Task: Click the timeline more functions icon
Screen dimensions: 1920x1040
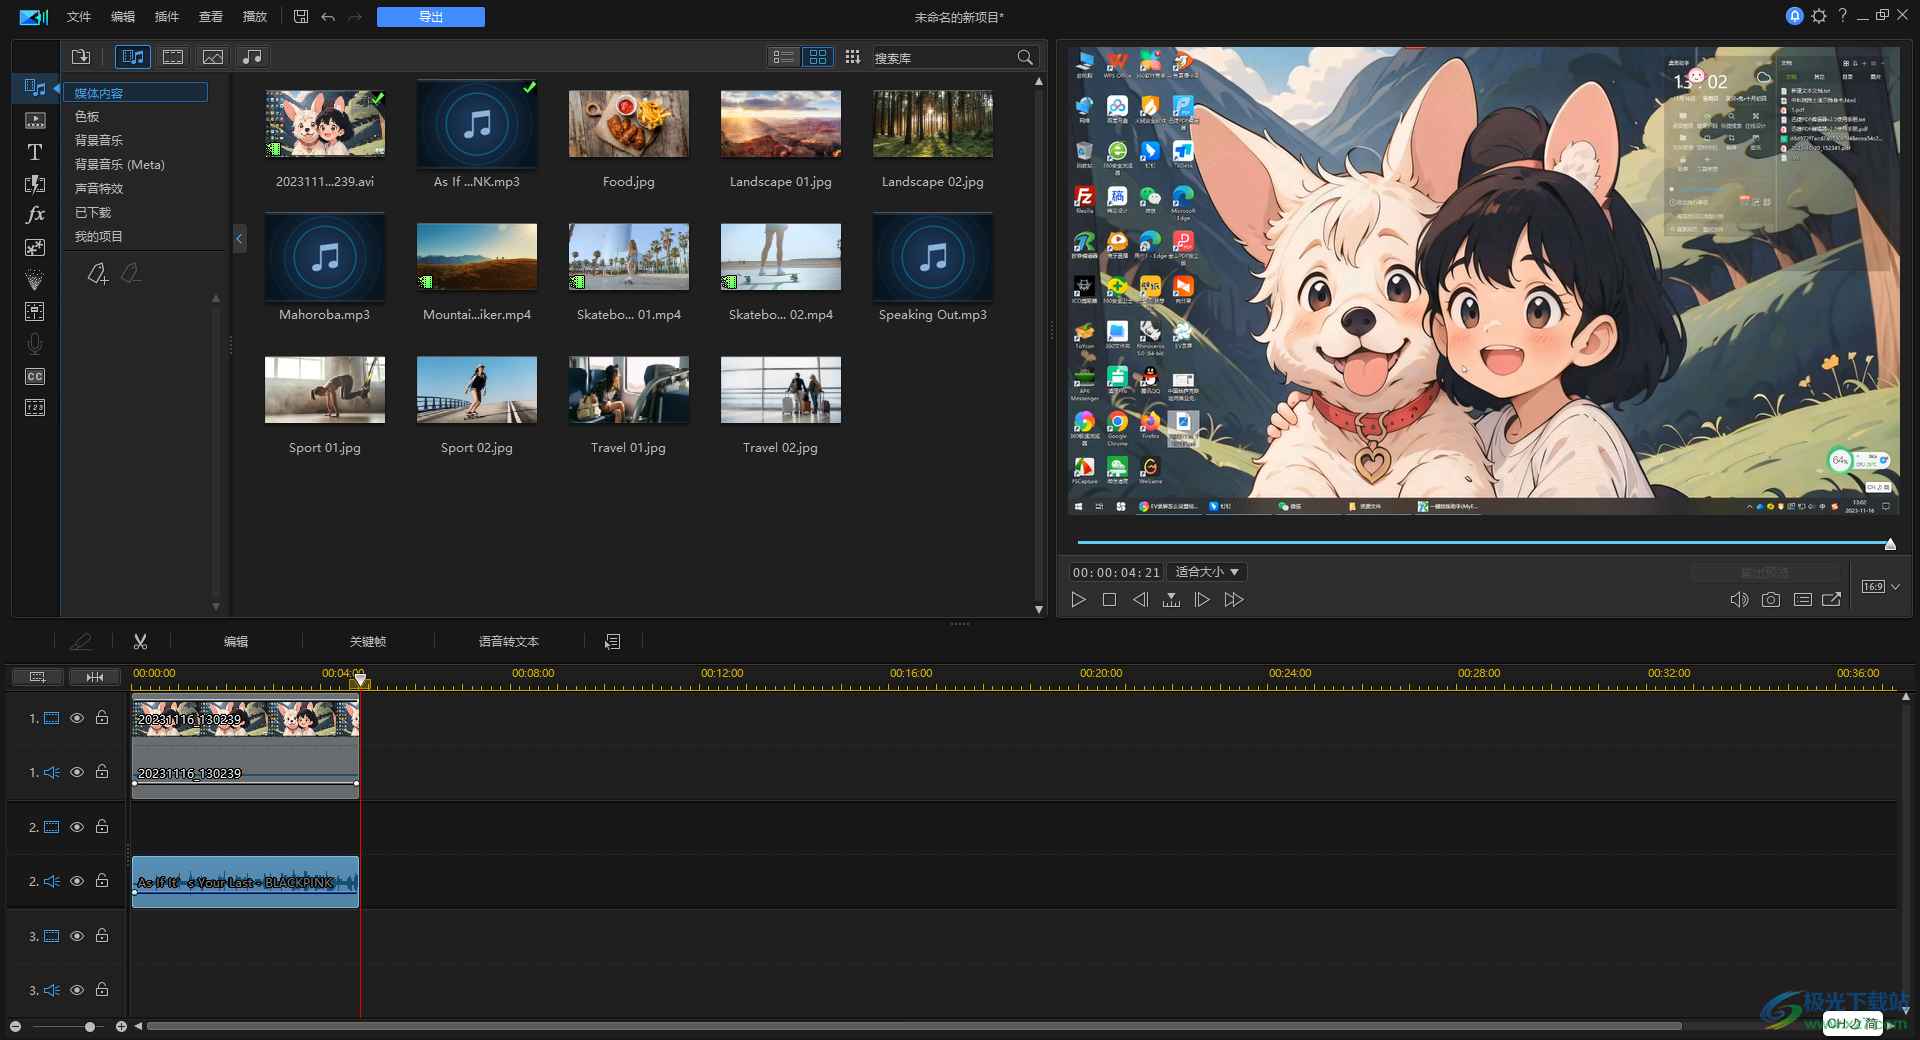Action: click(613, 642)
